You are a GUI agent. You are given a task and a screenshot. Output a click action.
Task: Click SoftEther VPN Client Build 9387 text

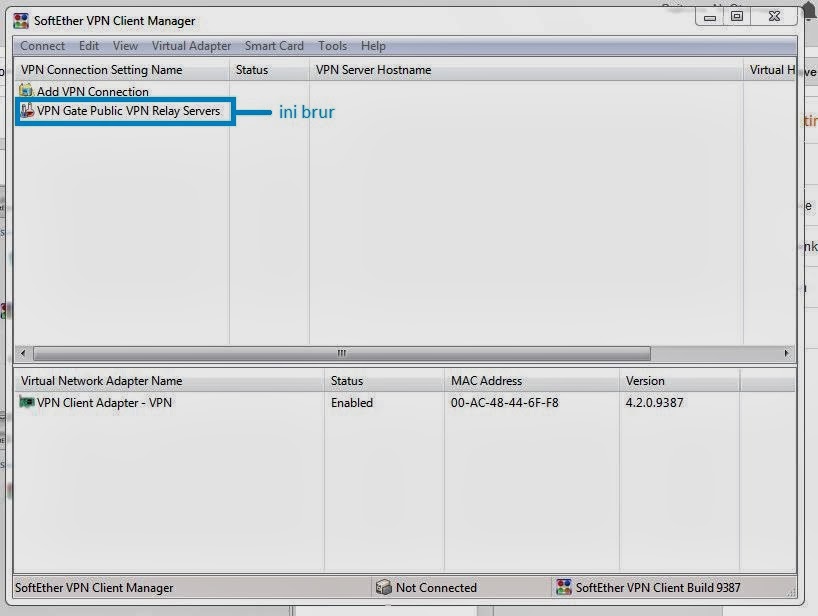658,588
